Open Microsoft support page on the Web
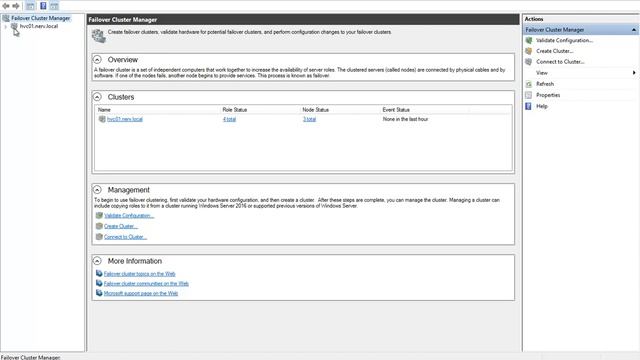 [141, 293]
